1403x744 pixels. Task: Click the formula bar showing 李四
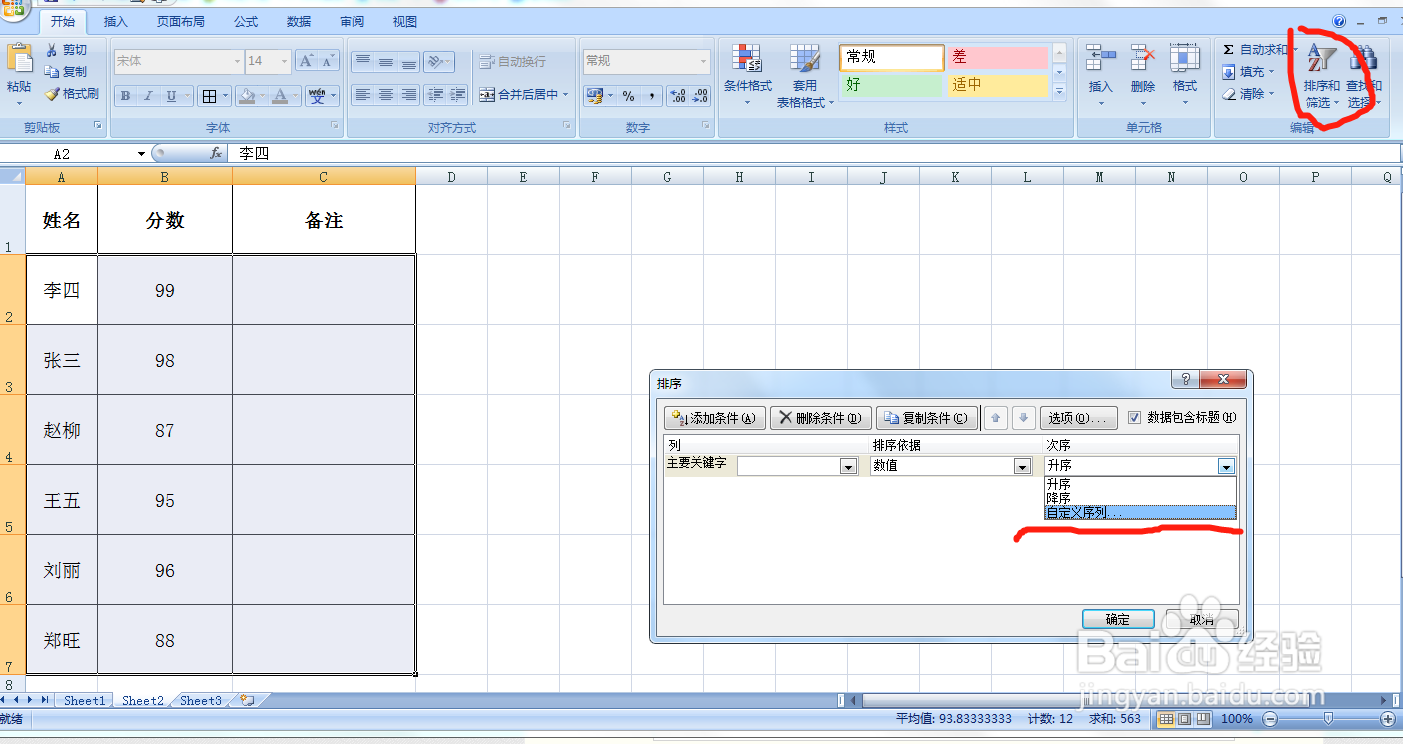pyautogui.click(x=814, y=154)
